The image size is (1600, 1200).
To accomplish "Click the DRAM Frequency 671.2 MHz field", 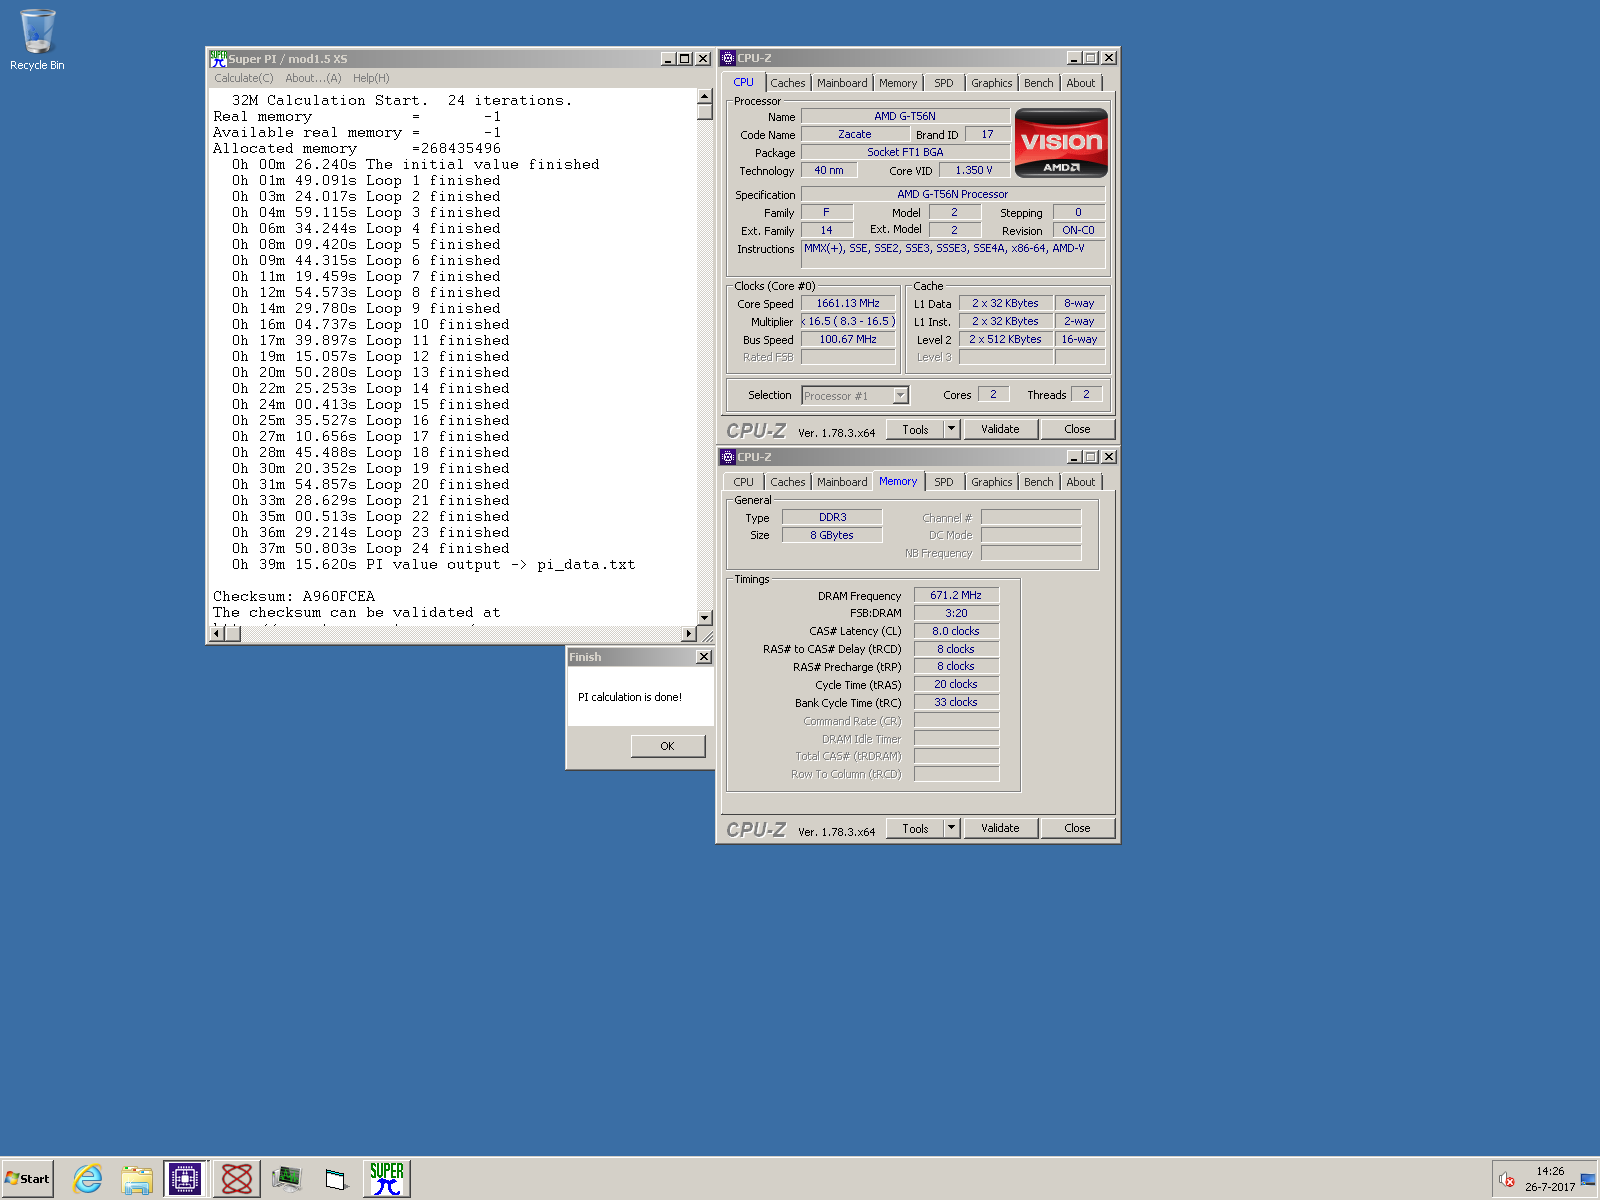I will coord(956,595).
